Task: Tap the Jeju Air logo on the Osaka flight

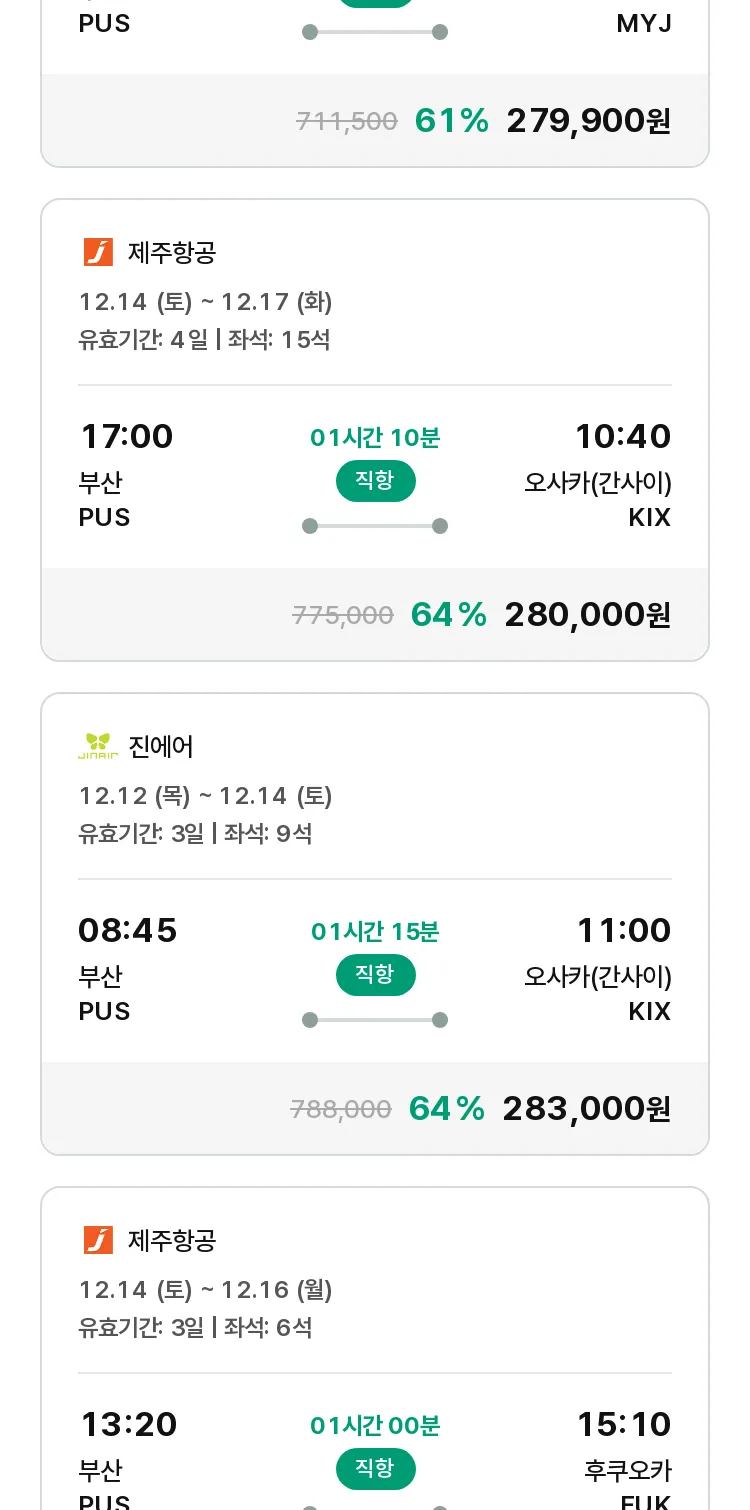Action: tap(98, 252)
